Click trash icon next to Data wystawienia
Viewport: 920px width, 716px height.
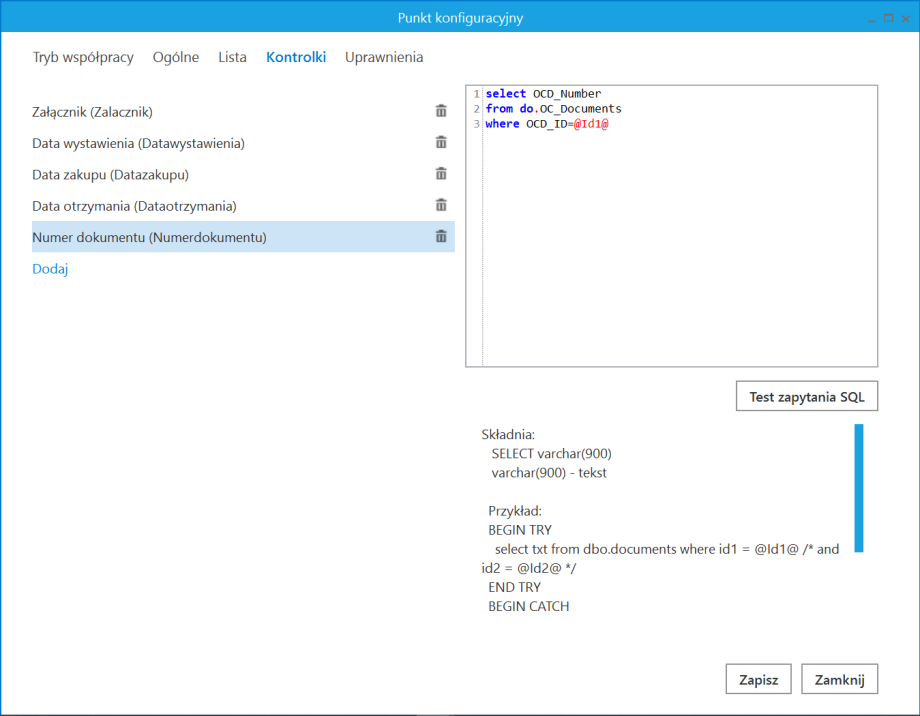click(x=441, y=143)
